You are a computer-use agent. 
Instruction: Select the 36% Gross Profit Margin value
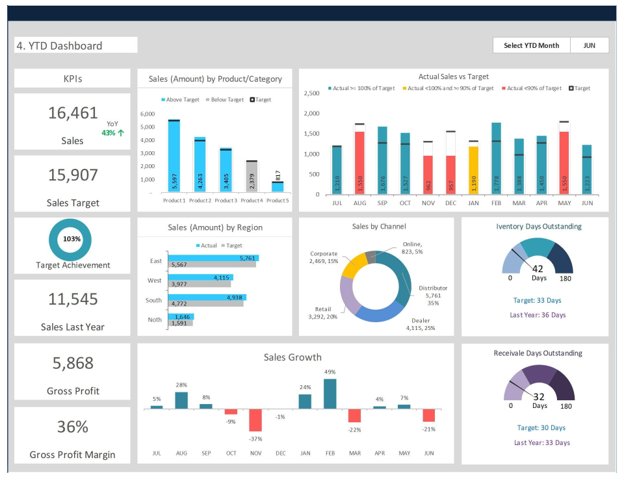(x=73, y=427)
